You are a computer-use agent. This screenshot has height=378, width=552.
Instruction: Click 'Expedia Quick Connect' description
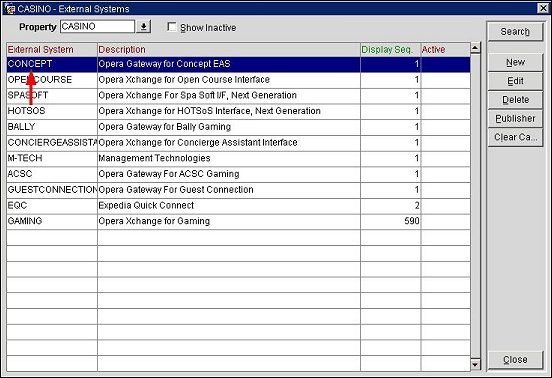(x=146, y=205)
